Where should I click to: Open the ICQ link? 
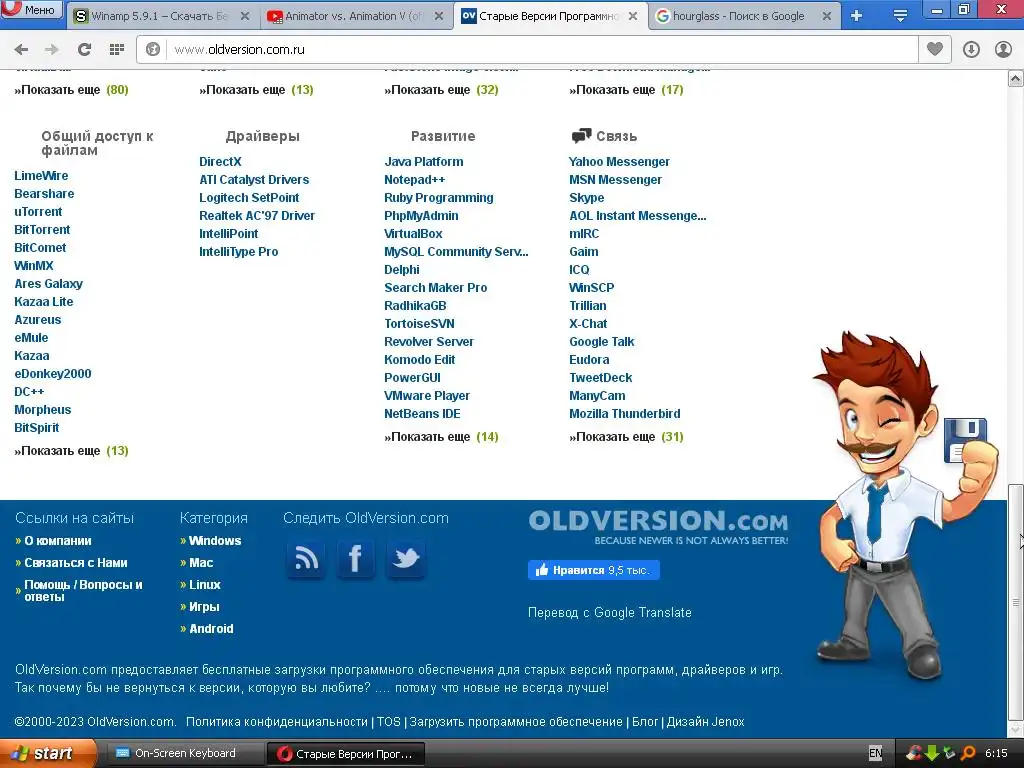point(579,270)
